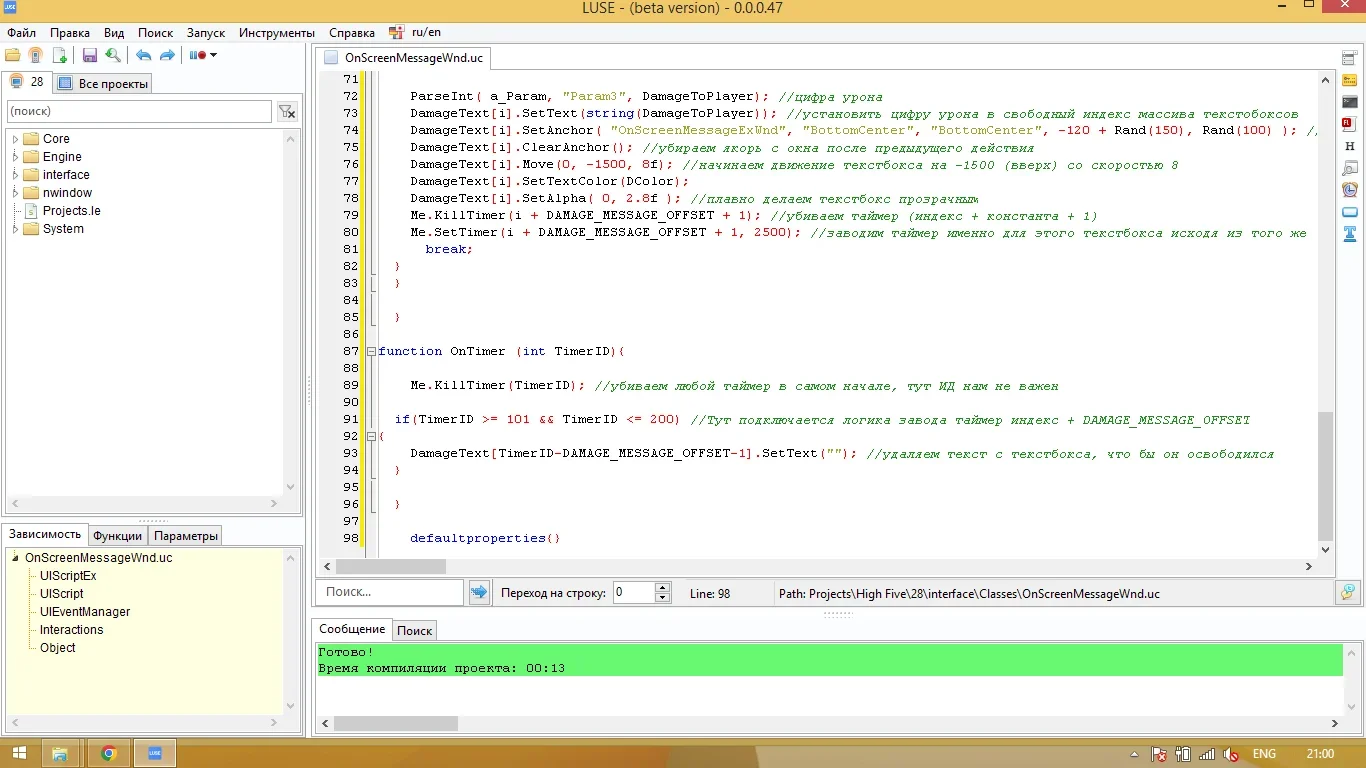This screenshot has height=768, width=1366.
Task: Collapse the code fold at line 92
Action: point(371,436)
